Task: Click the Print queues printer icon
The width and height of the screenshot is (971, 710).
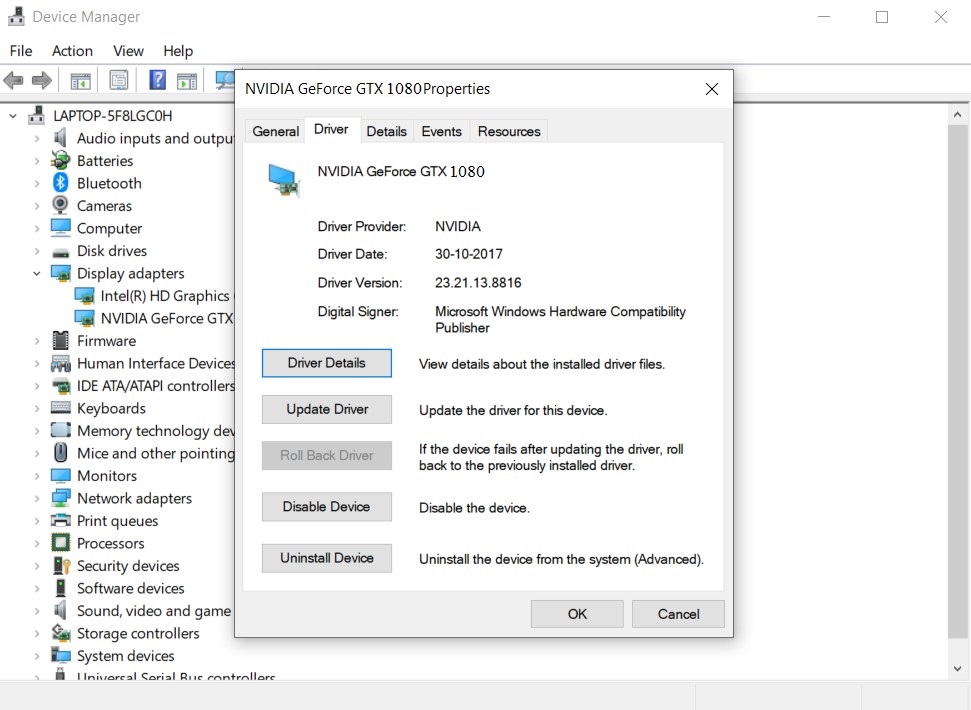Action: [61, 520]
